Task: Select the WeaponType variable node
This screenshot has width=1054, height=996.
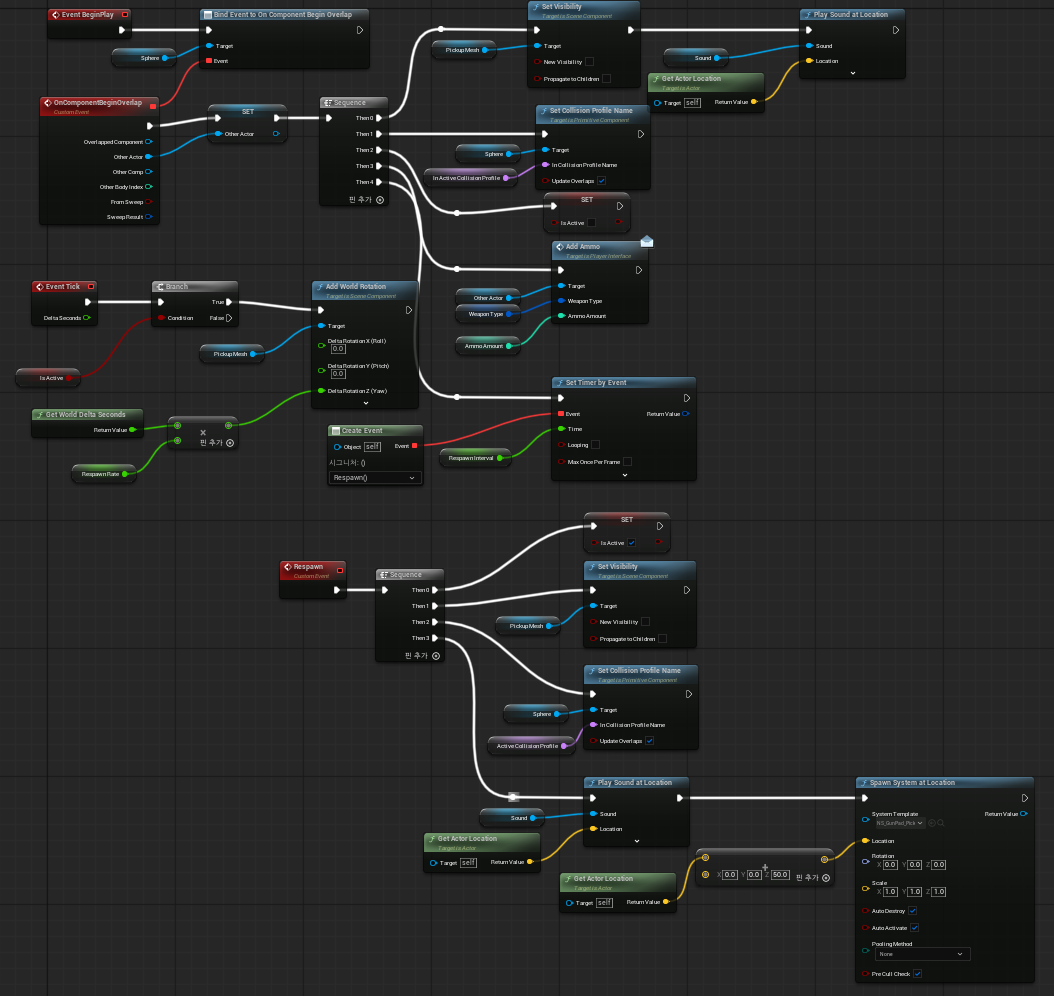Action: coord(488,314)
